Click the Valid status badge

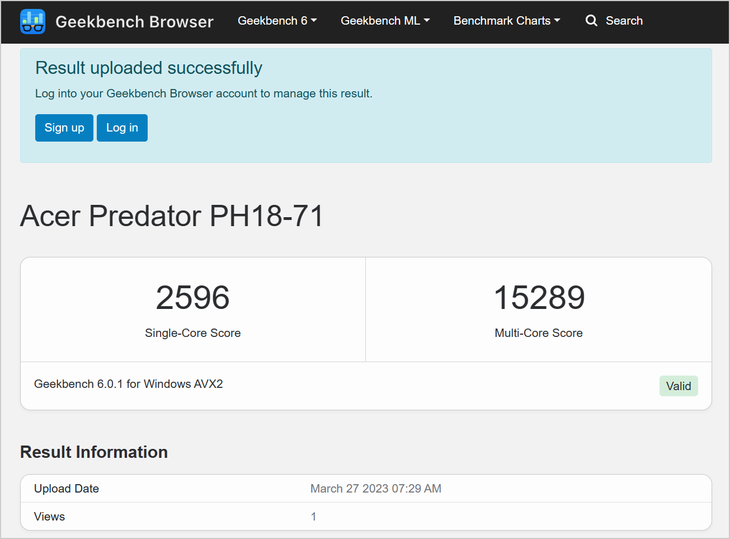tap(678, 386)
